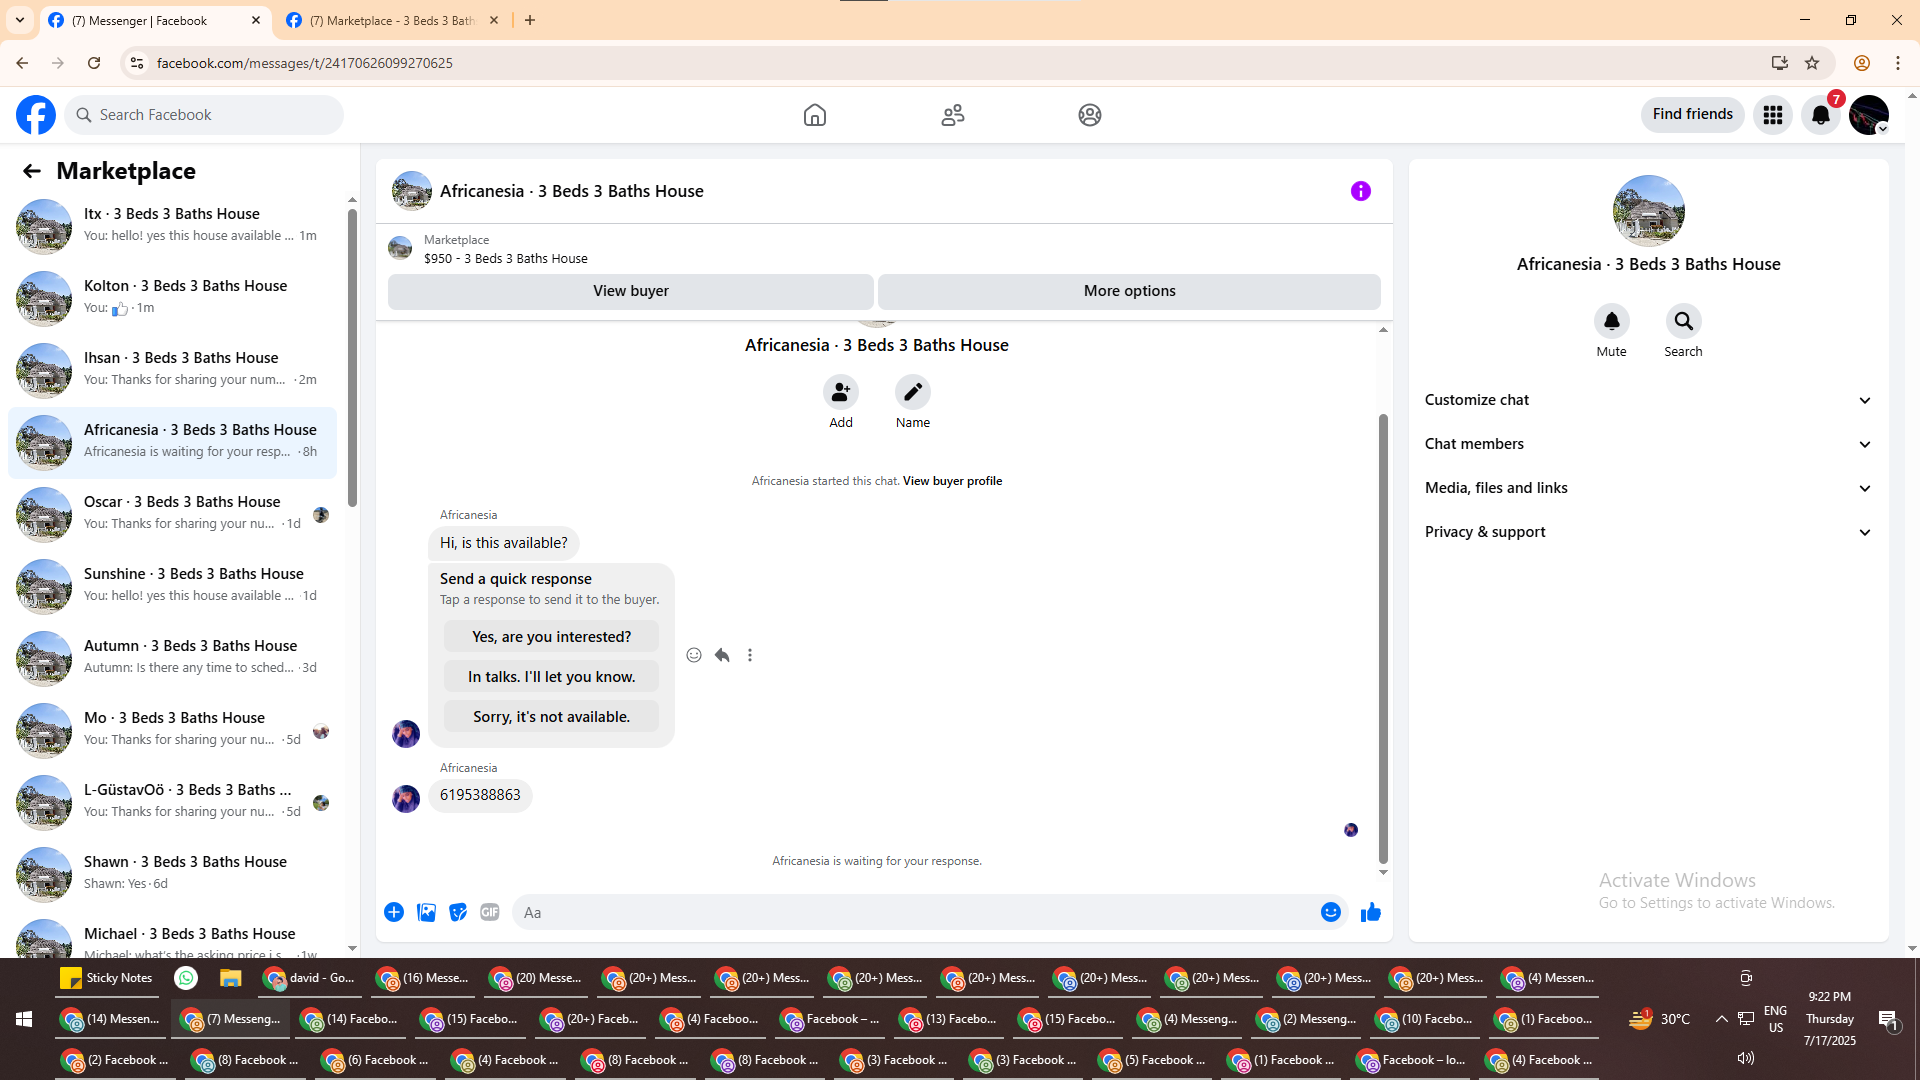This screenshot has height=1080, width=1920.
Task: Expand Privacy & support section
Action: click(1649, 532)
